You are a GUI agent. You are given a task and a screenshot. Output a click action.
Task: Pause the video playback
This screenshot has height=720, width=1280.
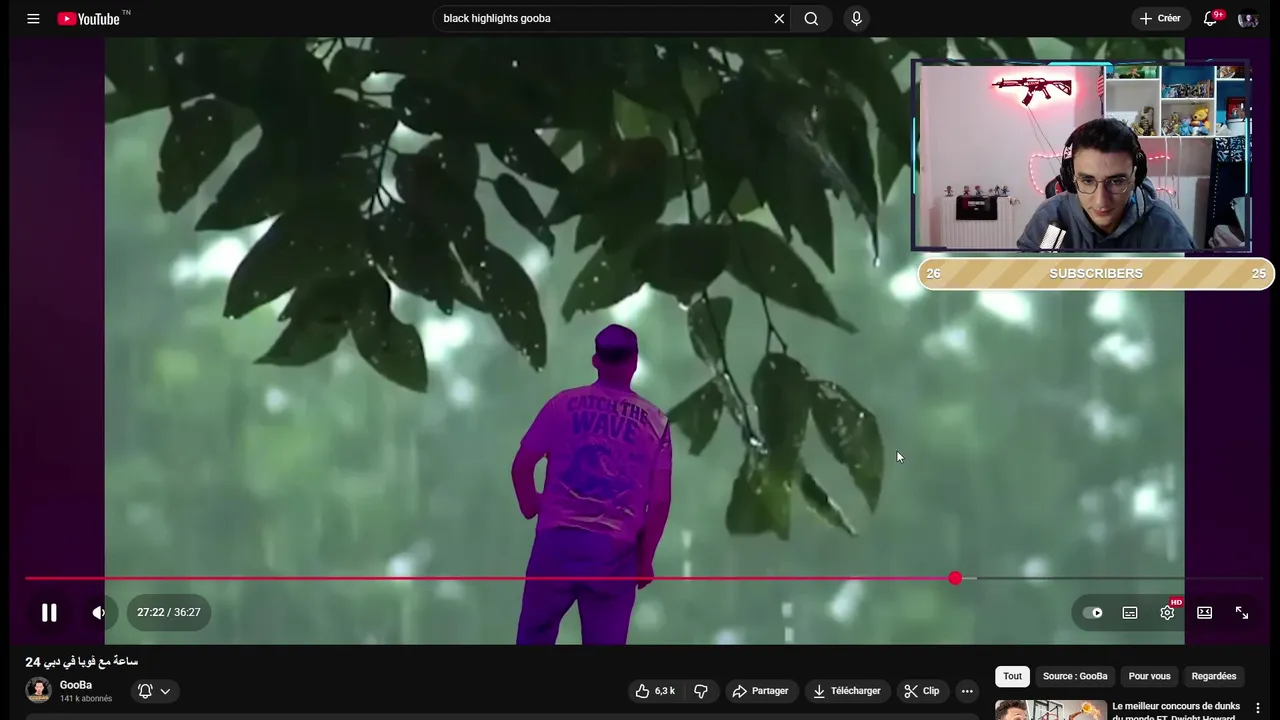(49, 612)
